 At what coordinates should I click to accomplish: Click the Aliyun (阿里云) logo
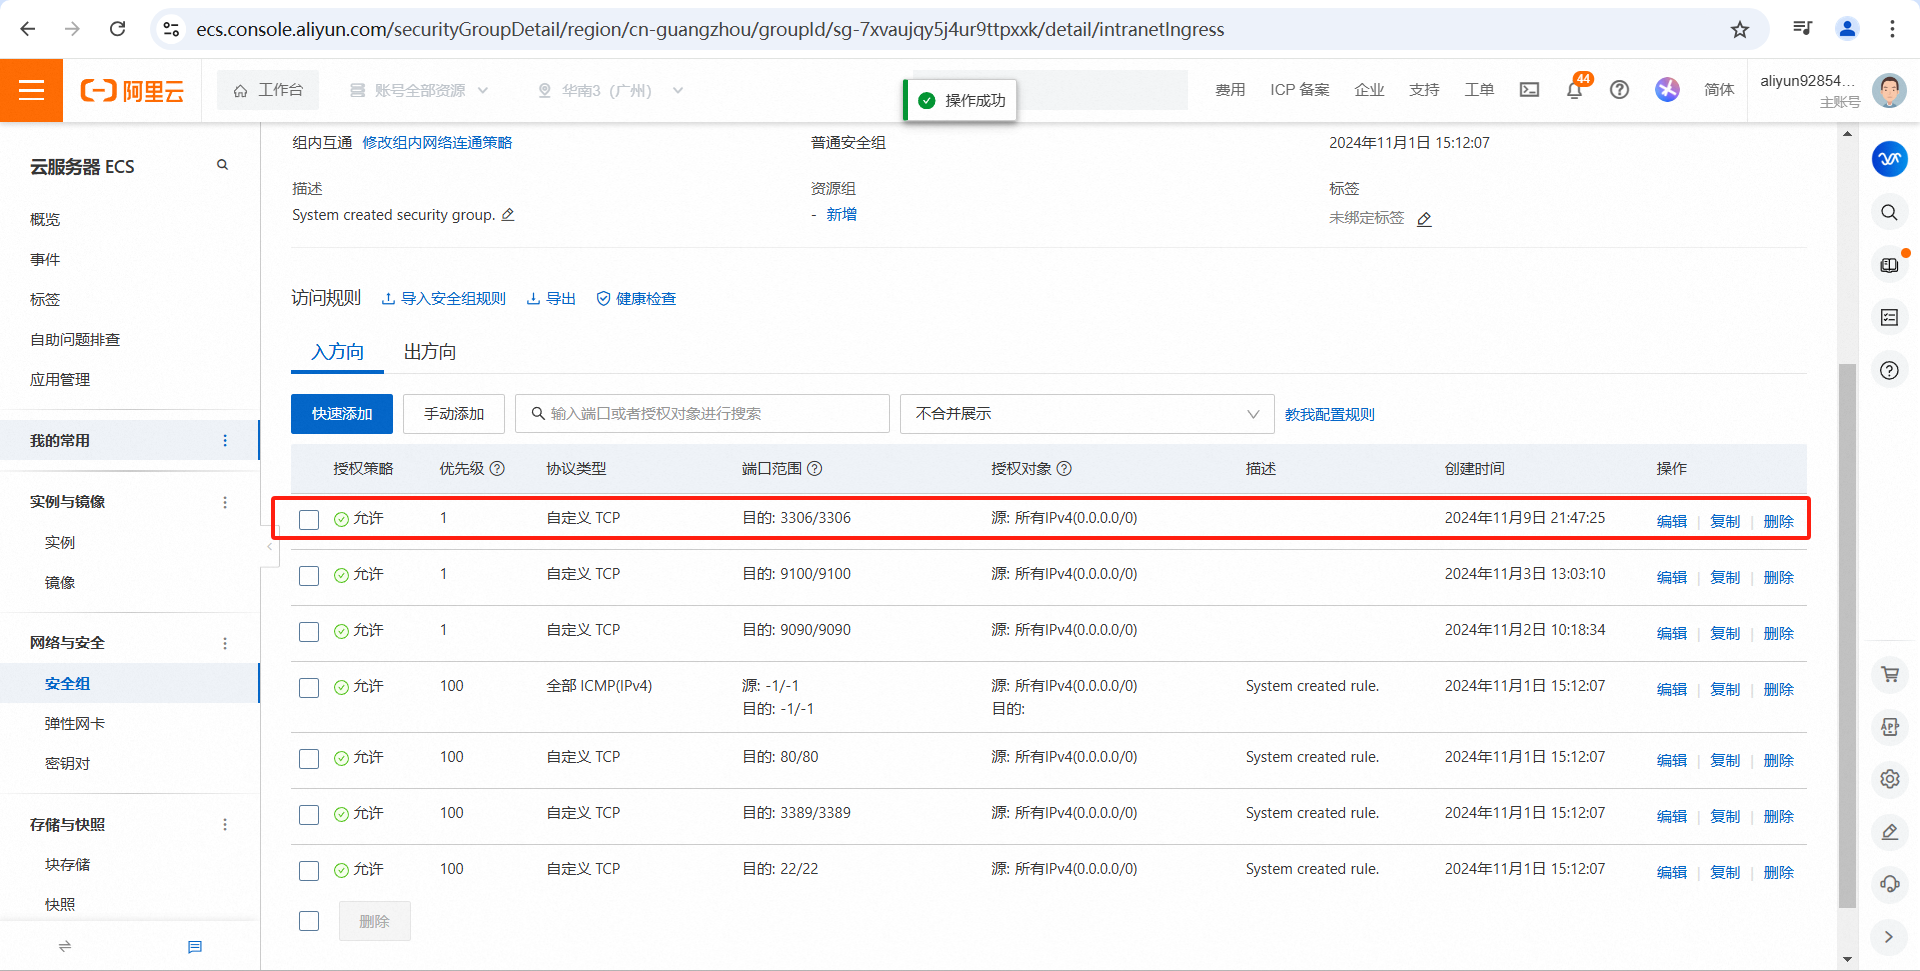click(132, 91)
